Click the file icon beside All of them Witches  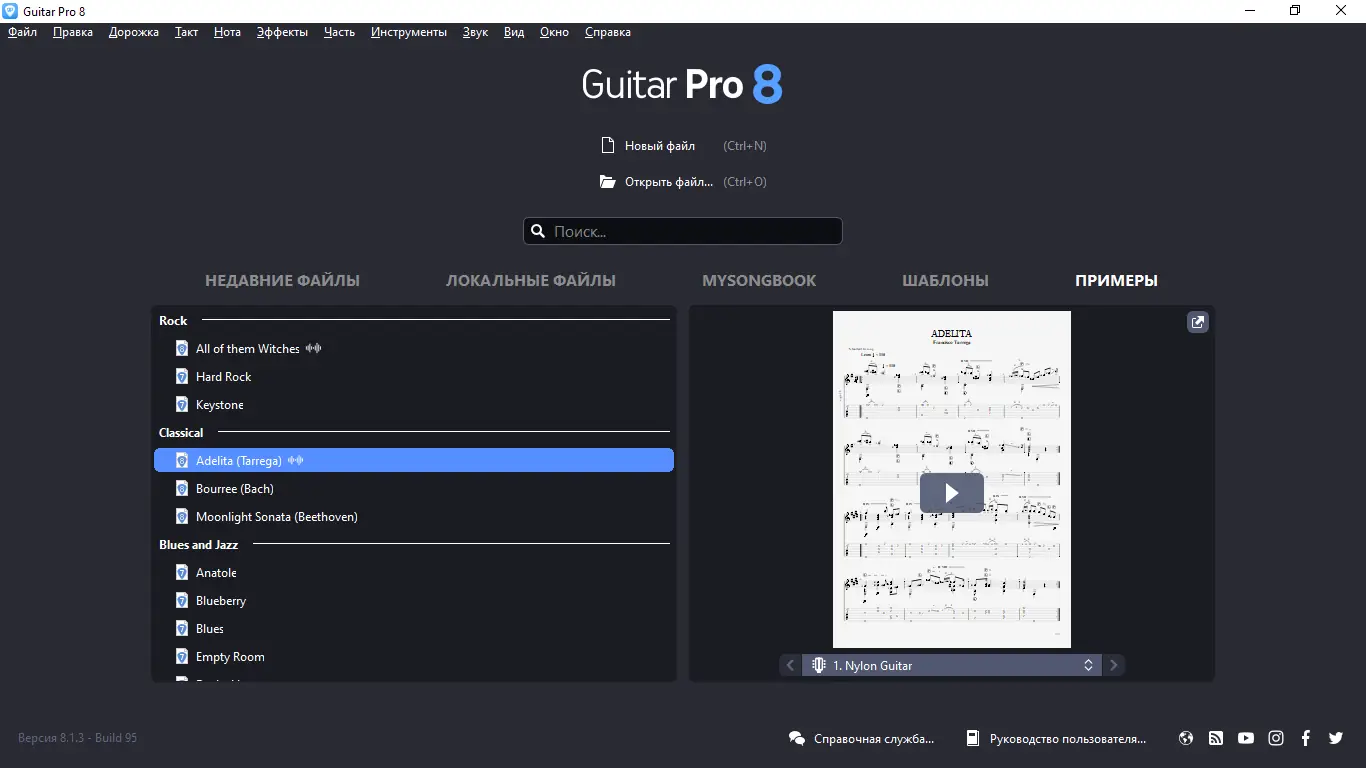click(182, 349)
